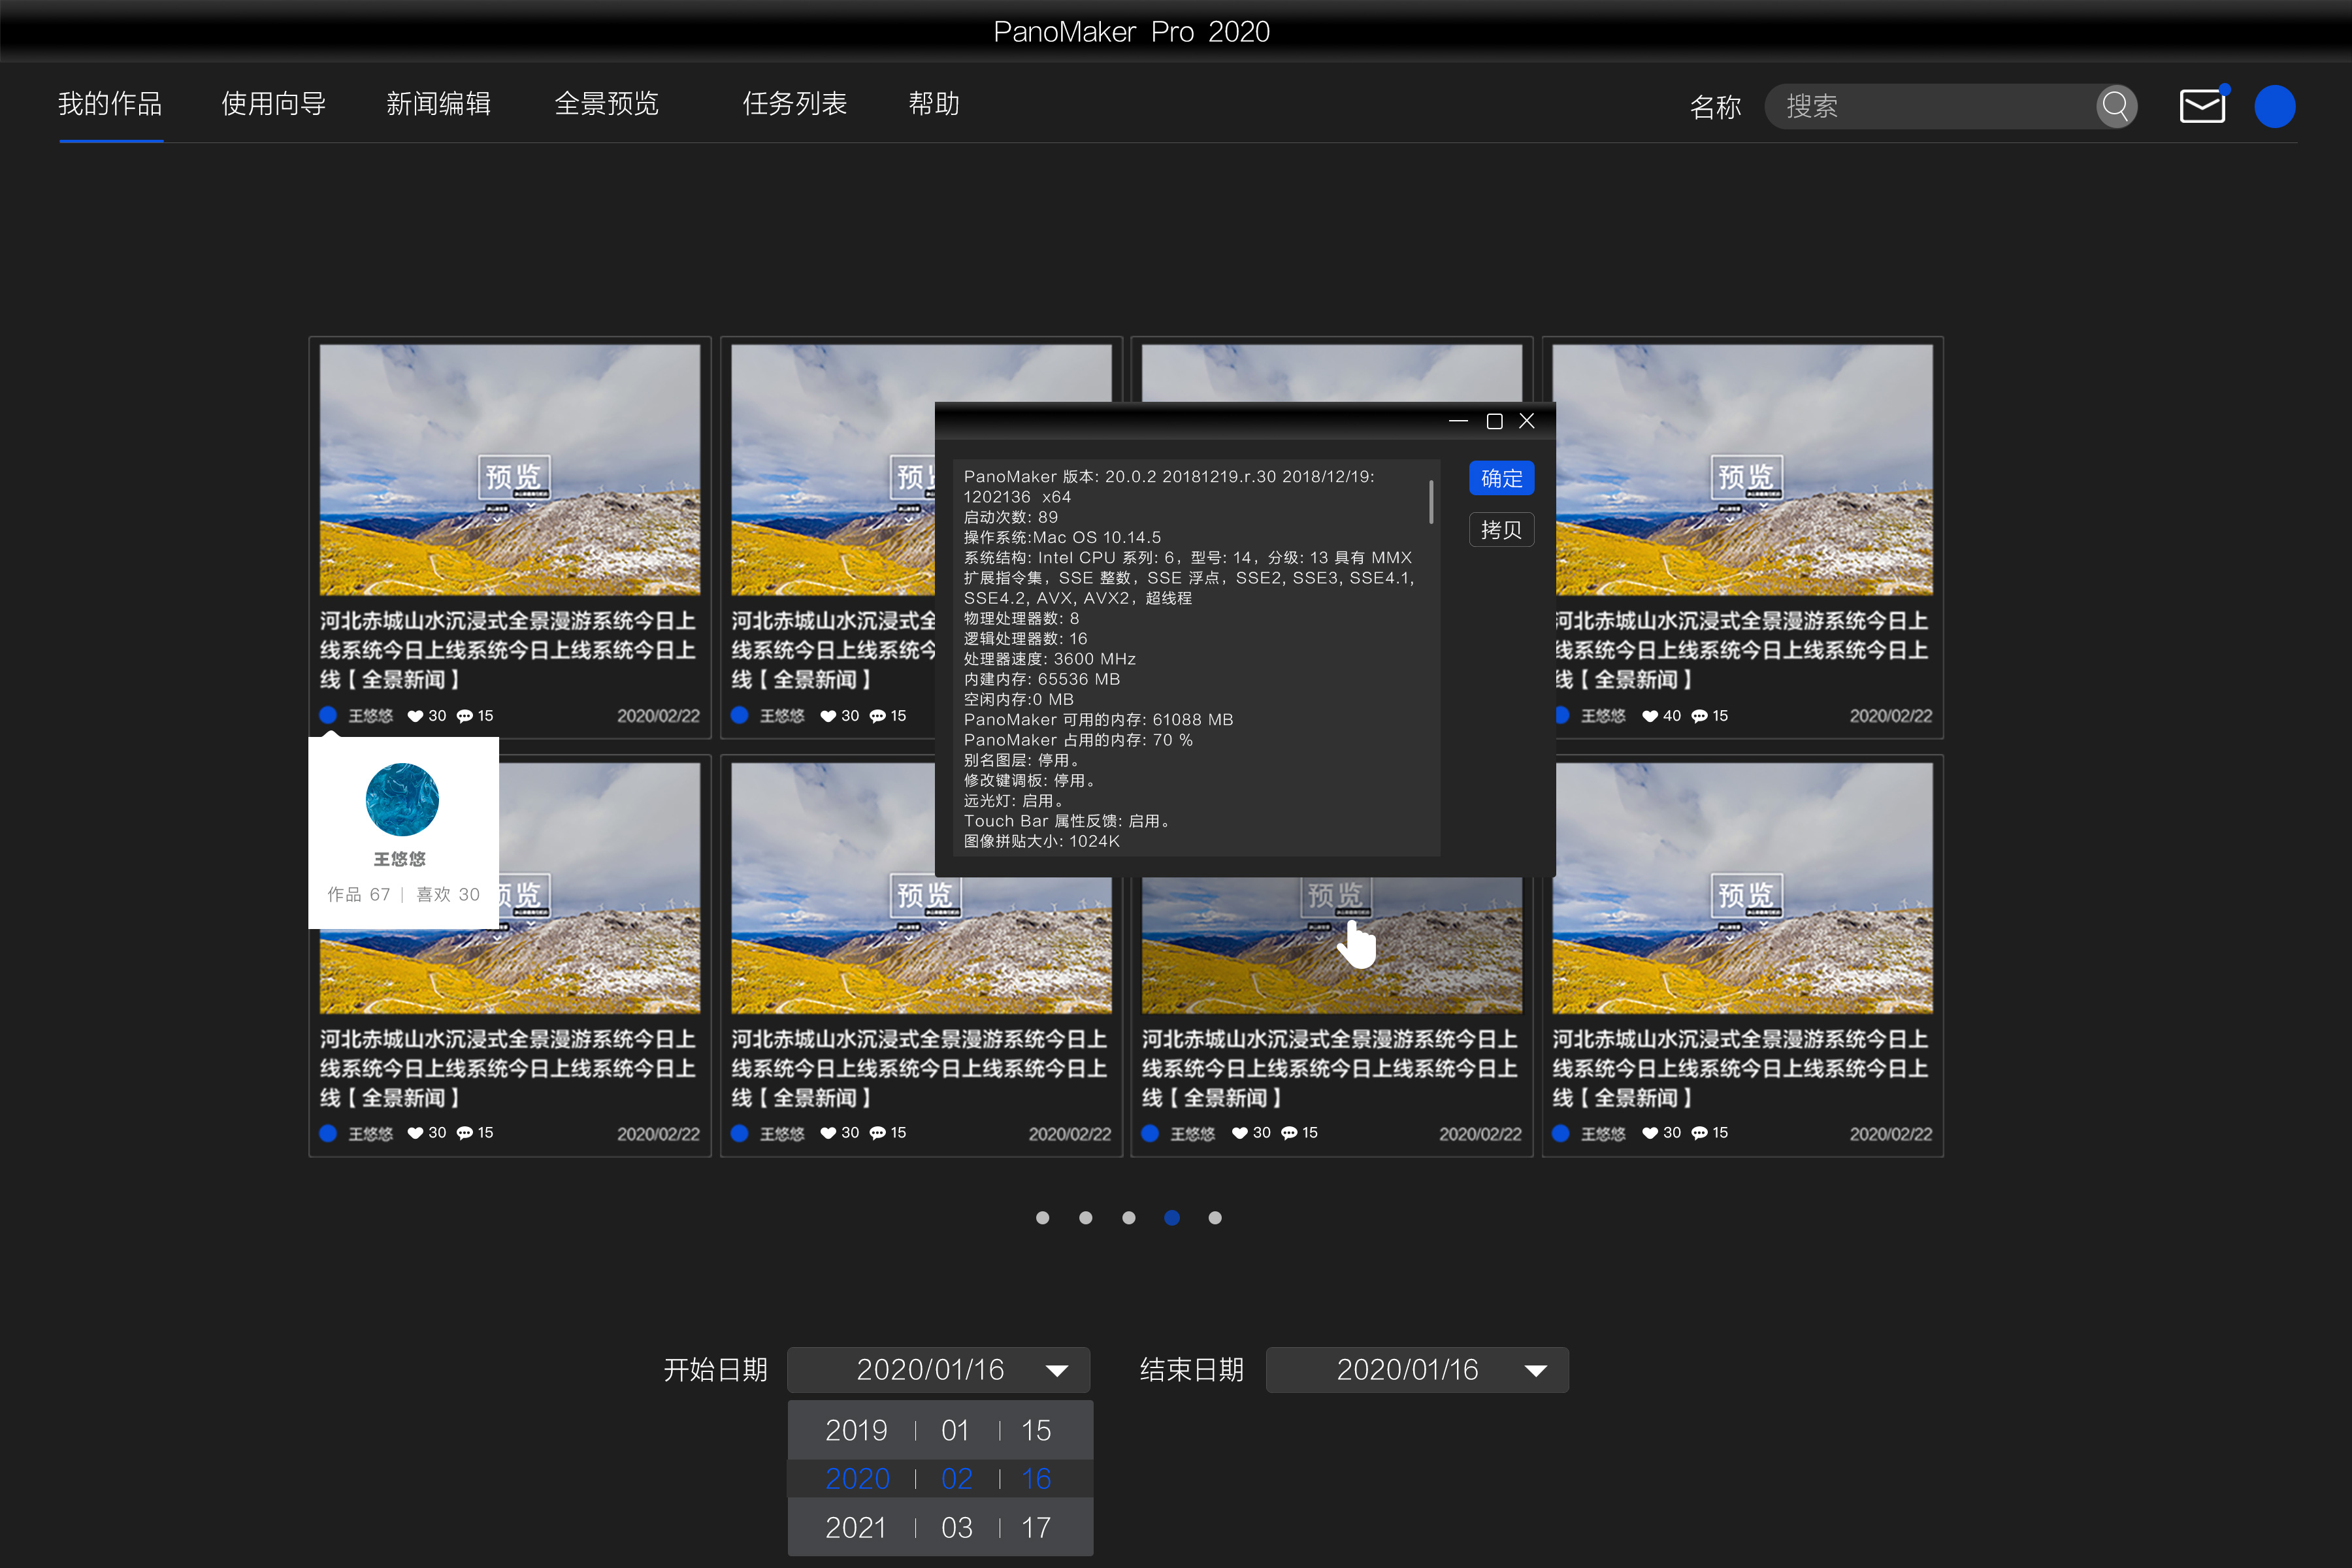Open the mail envelope icon
This screenshot has height=1568, width=2352.
[2203, 106]
